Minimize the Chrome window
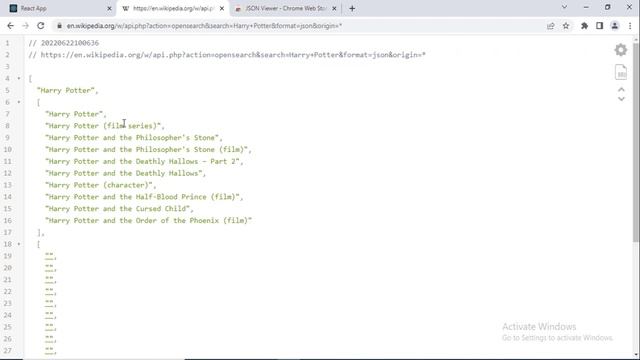 586,7
